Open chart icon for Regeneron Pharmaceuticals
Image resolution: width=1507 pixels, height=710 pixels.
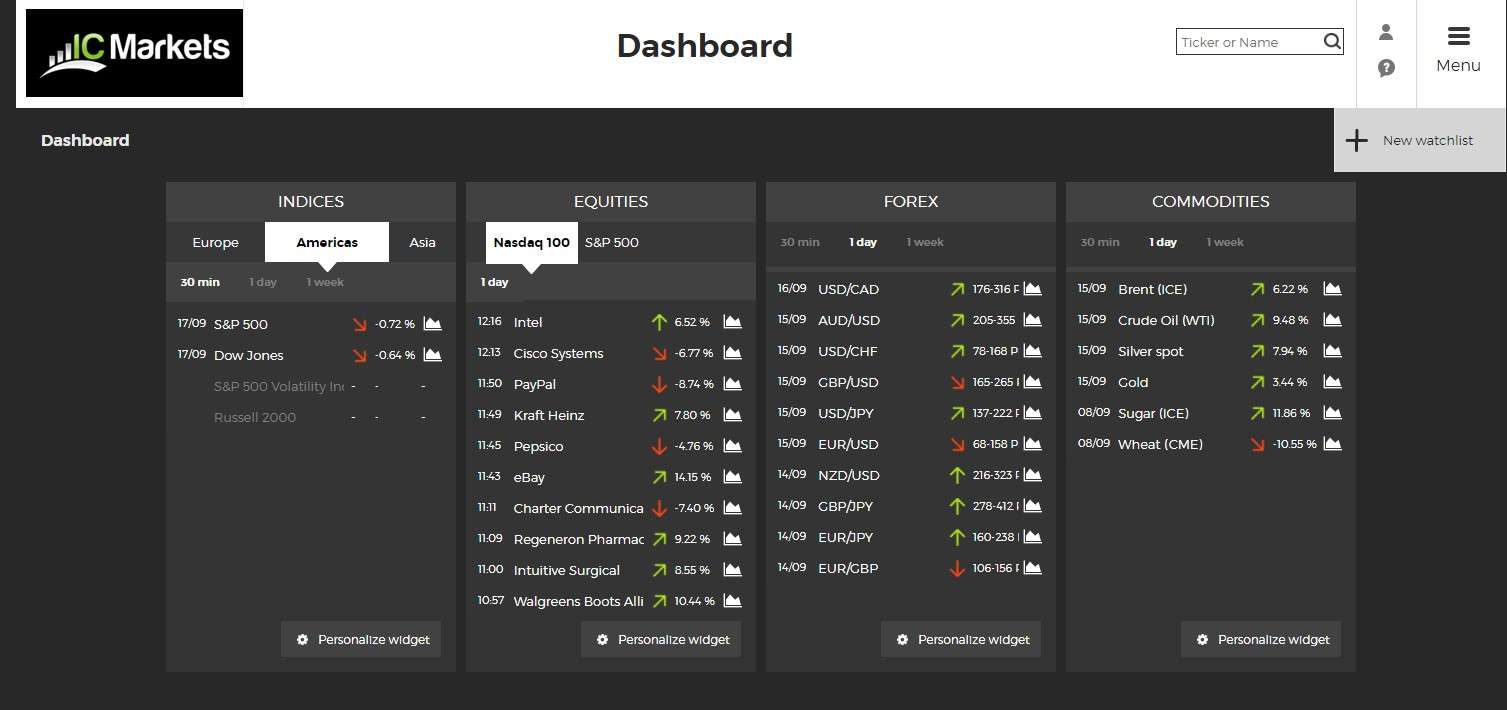[732, 539]
